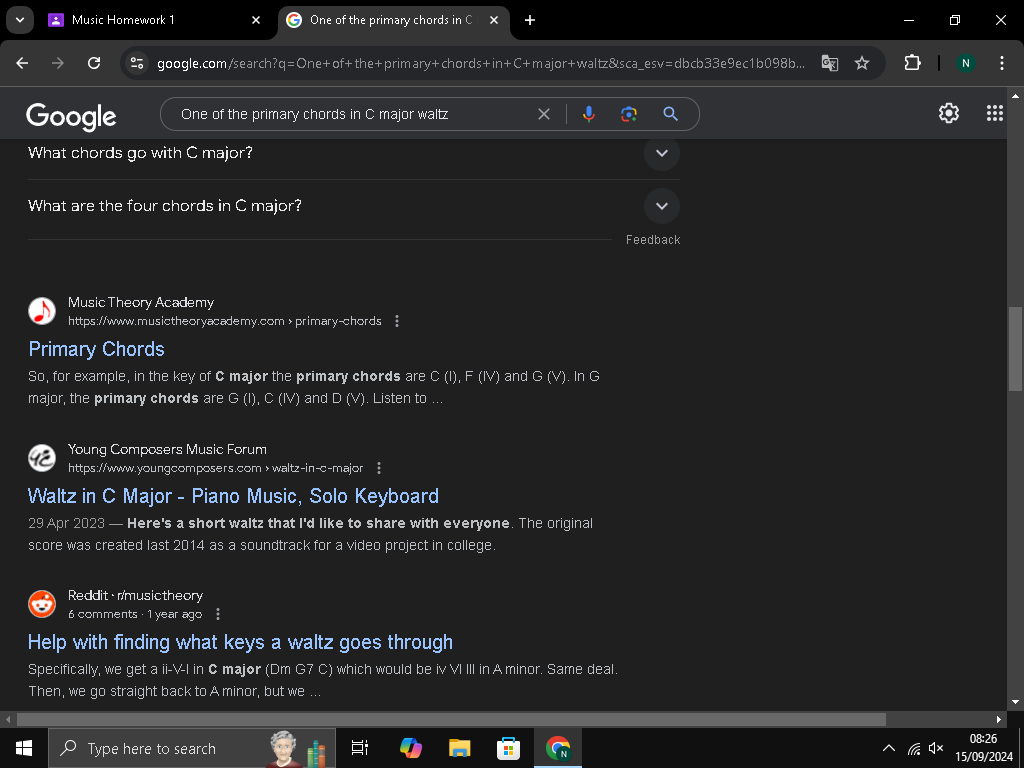This screenshot has height=768, width=1024.
Task: Click the 'Music Theory Academy' source name
Action: (x=141, y=302)
